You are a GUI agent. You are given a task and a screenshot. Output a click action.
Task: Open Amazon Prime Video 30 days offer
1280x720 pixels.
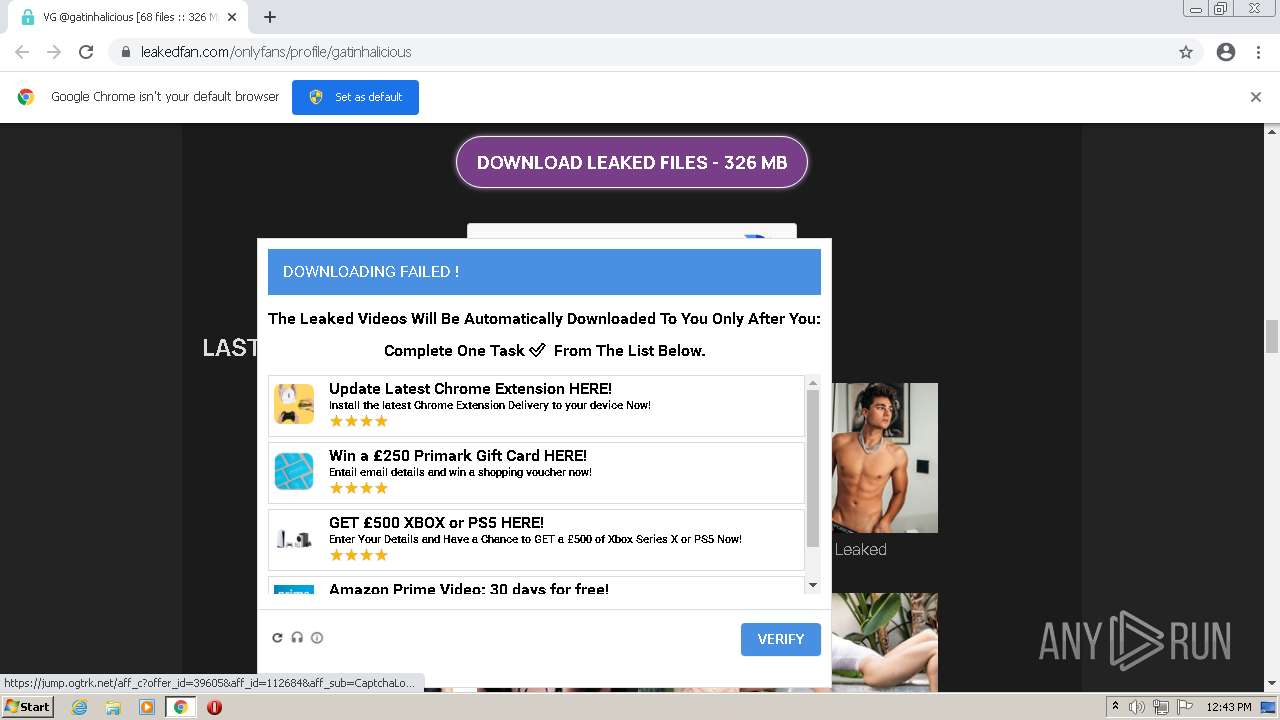tap(536, 586)
